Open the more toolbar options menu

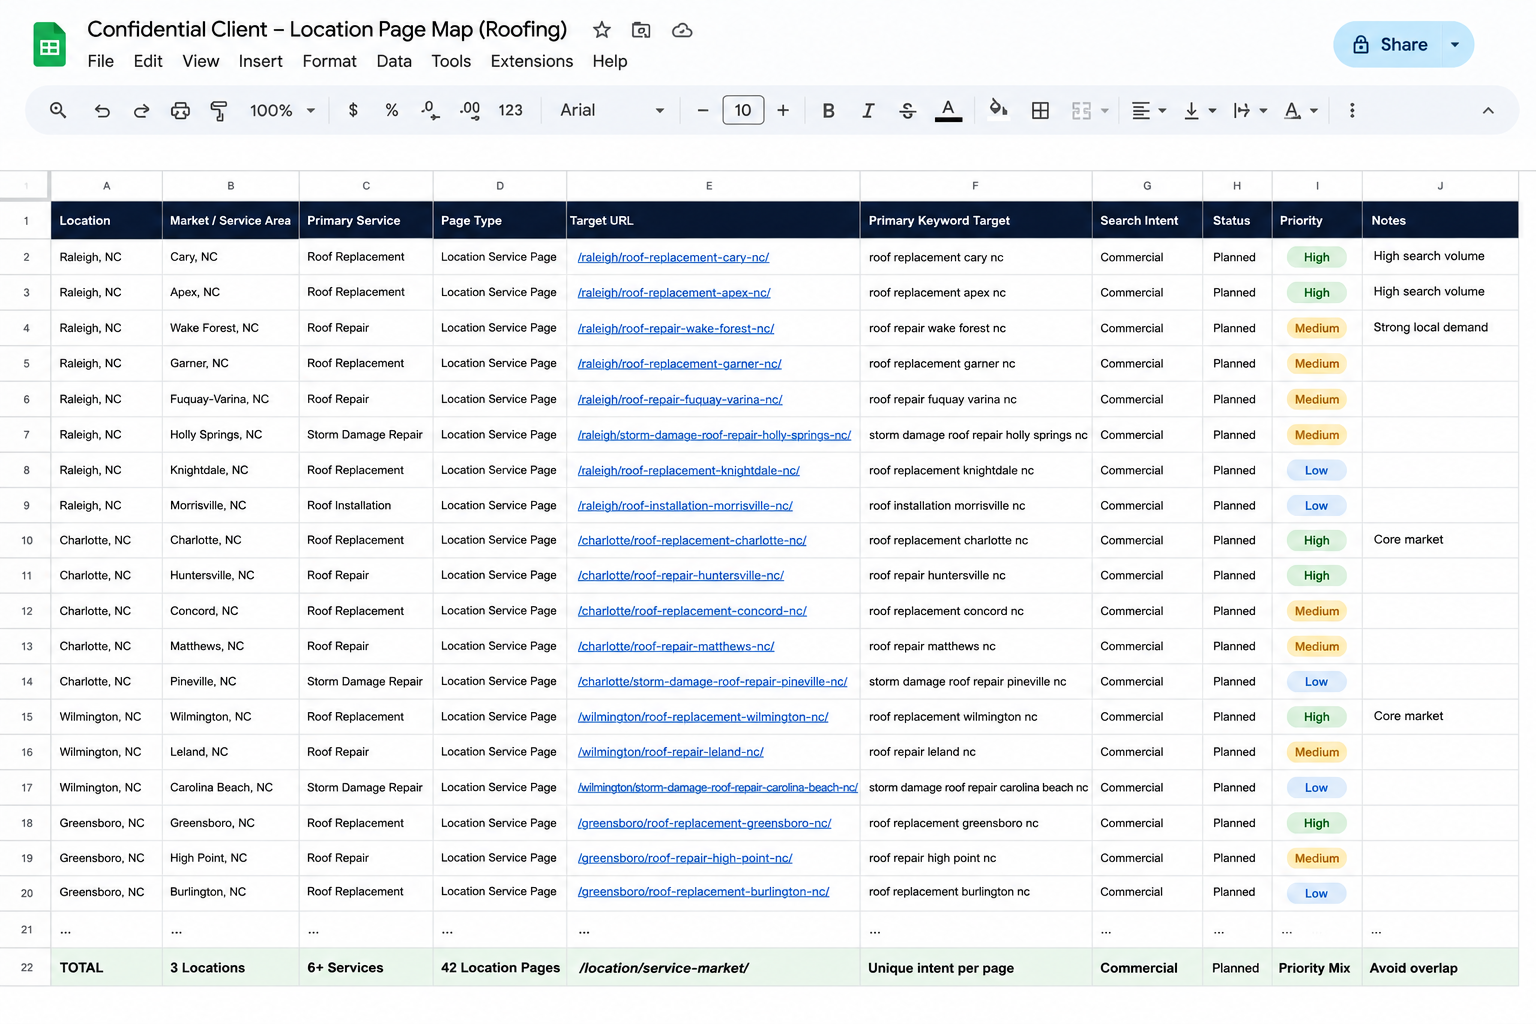pos(1352,110)
